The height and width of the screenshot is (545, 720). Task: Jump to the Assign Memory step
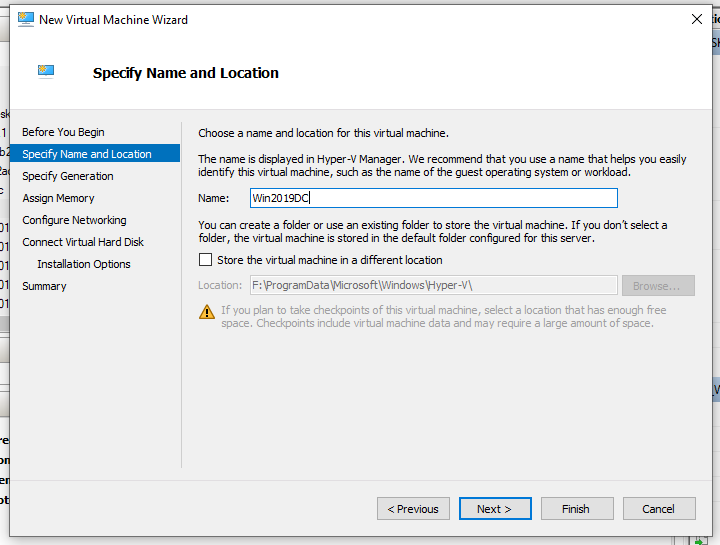58,198
